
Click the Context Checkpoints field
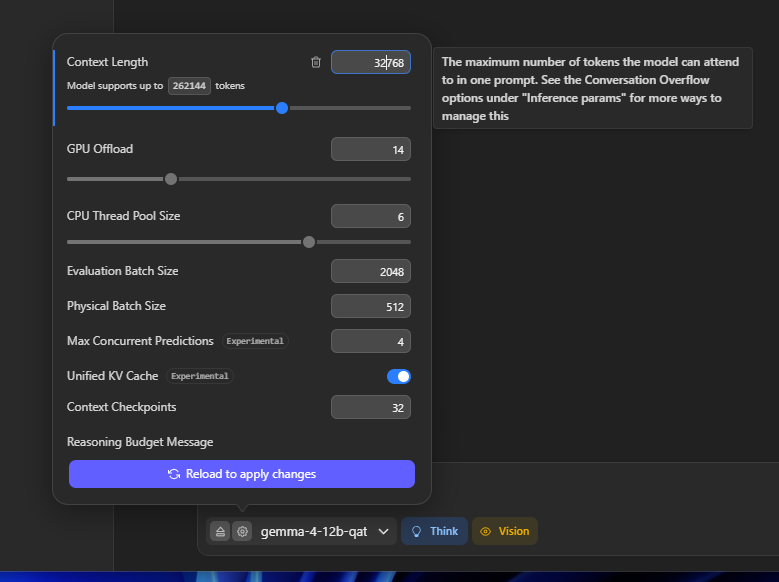pos(371,407)
